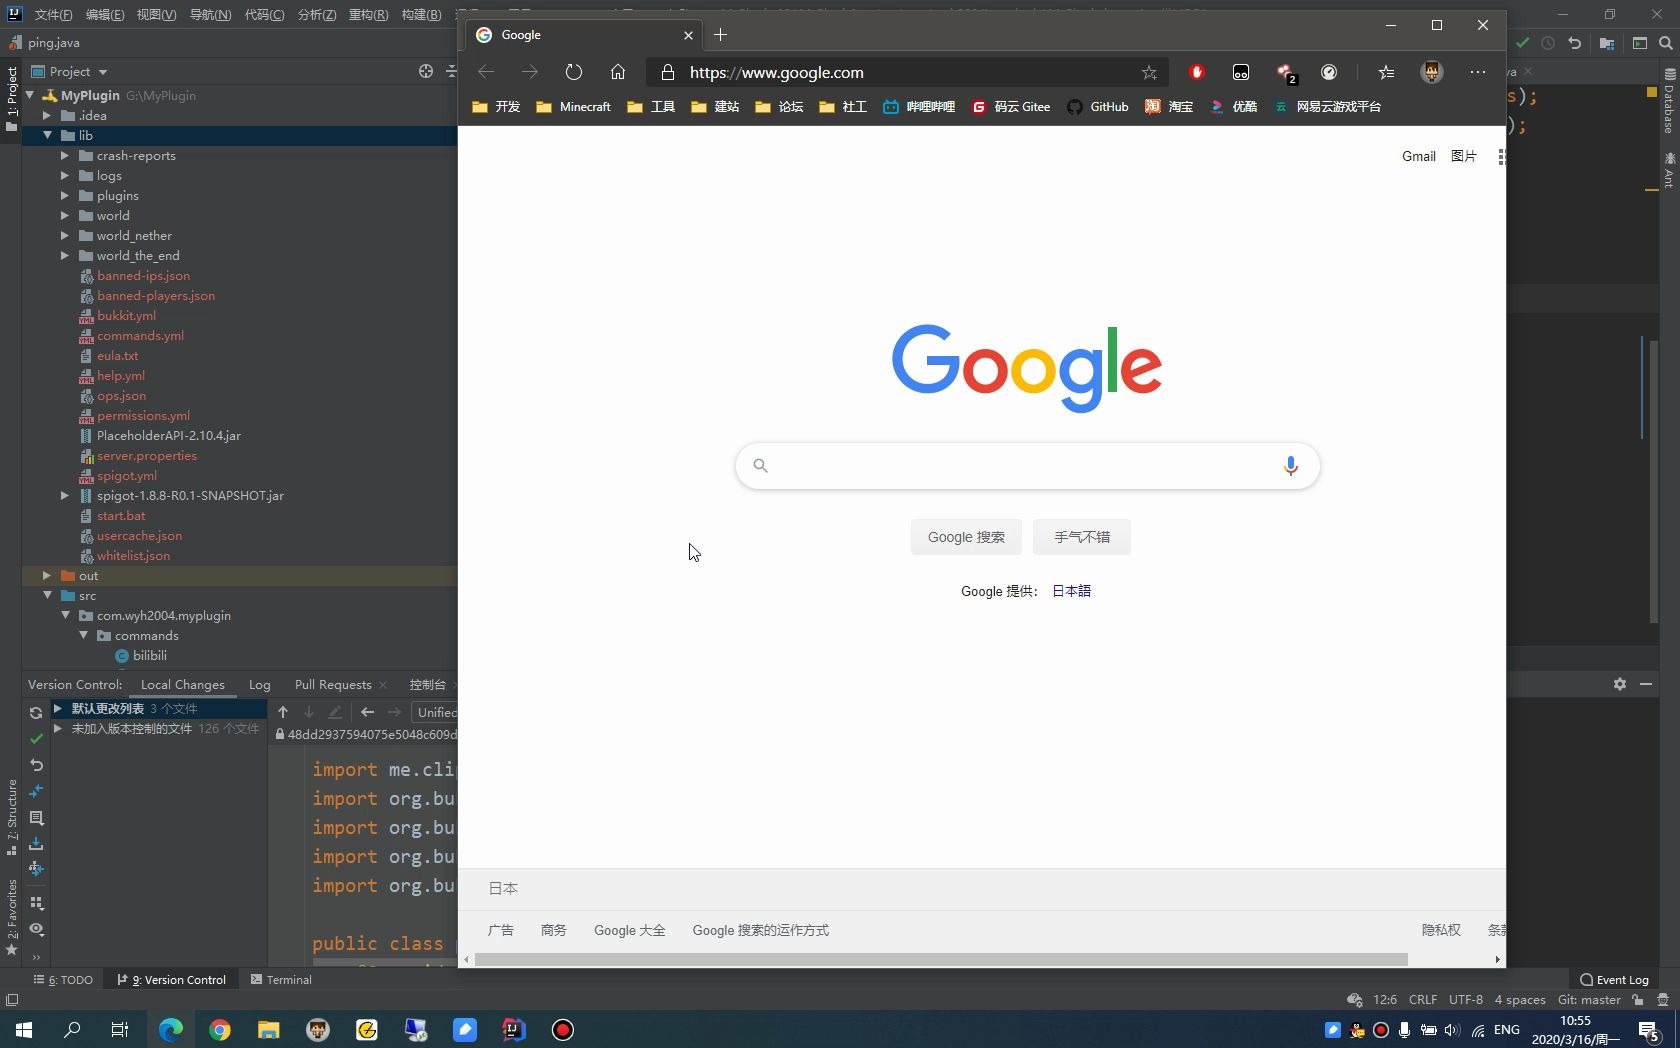Open browser settings three-dots menu

point(1477,72)
